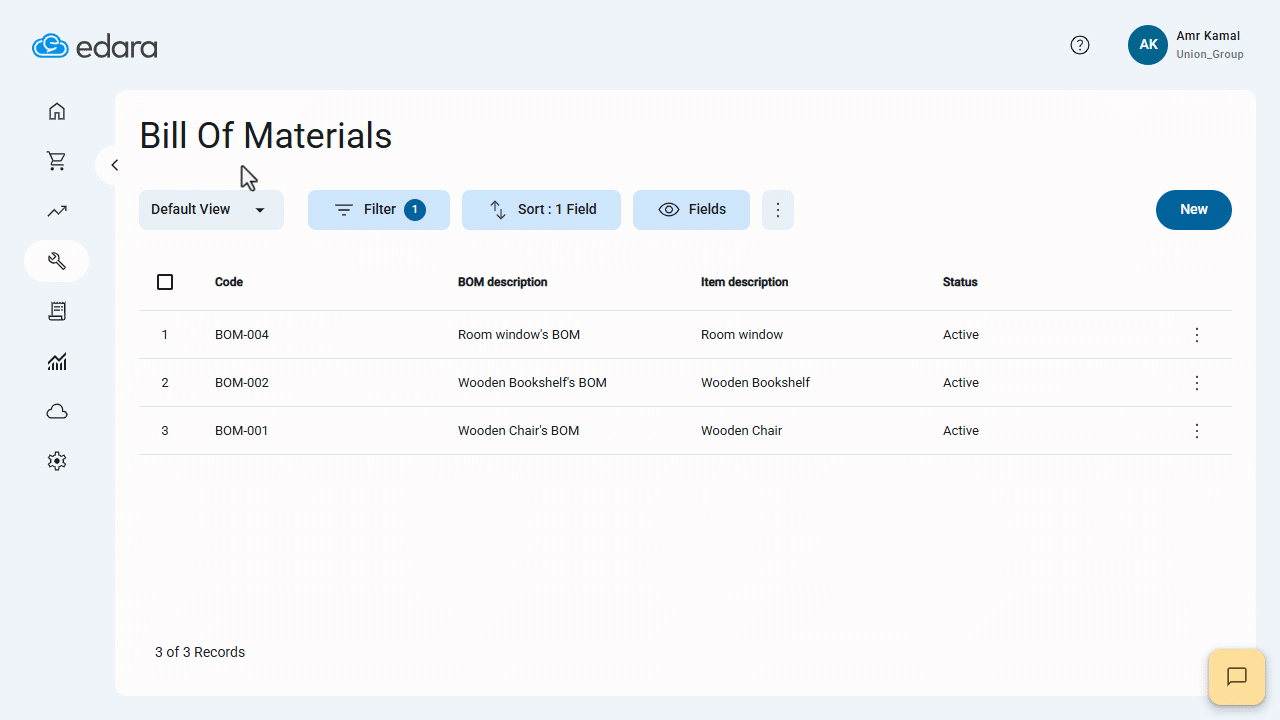Open the toolbar more options icon
This screenshot has width=1280, height=720.
pyautogui.click(x=778, y=210)
